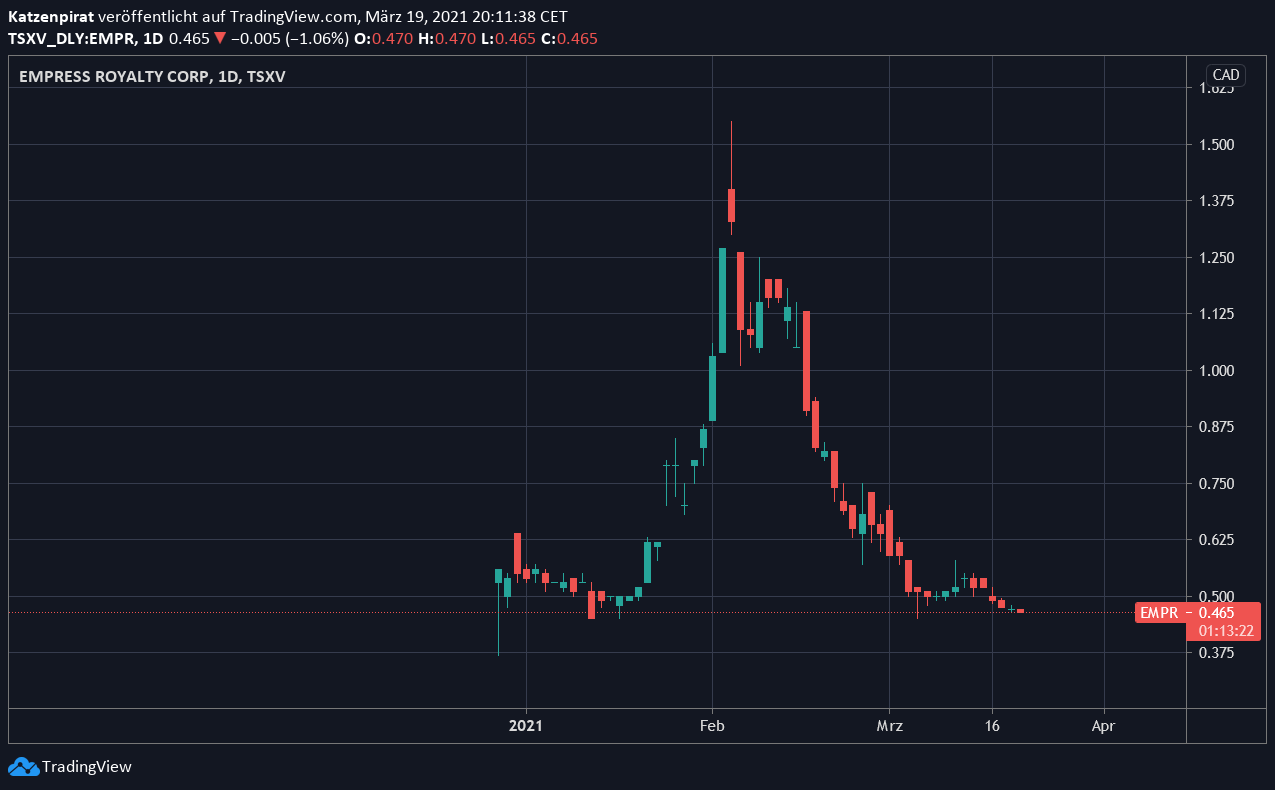Click the −0.005 (−1.06%) change value

tap(289, 38)
